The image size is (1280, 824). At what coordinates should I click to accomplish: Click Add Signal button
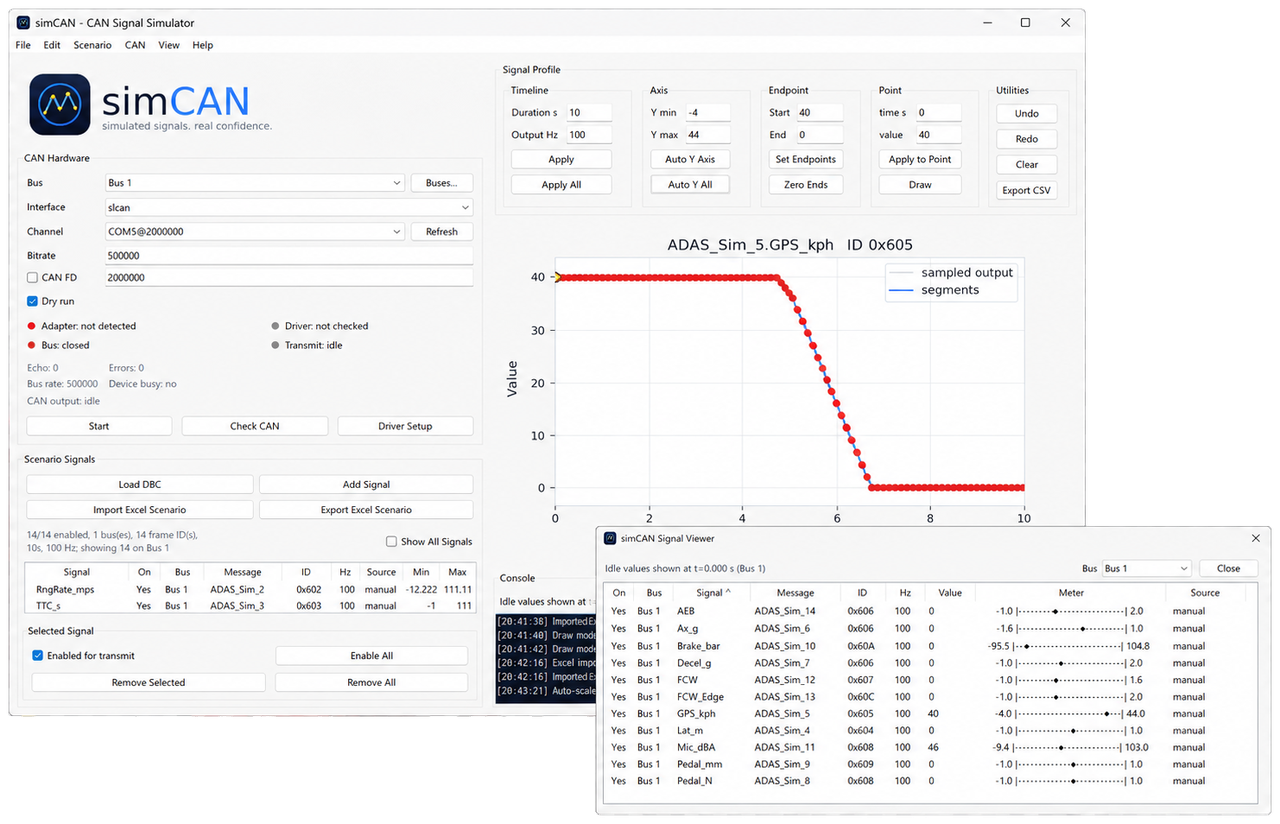click(x=366, y=484)
